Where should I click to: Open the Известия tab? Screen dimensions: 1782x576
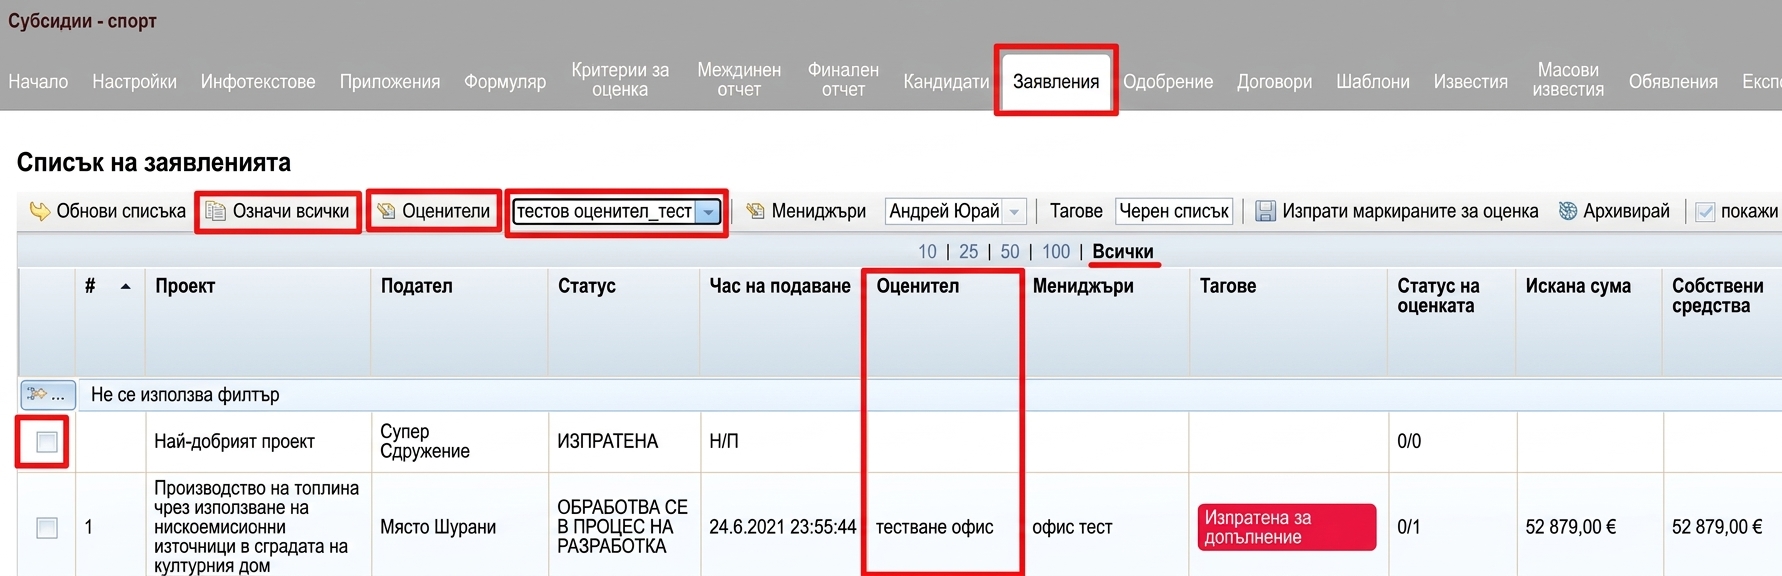pos(1470,82)
